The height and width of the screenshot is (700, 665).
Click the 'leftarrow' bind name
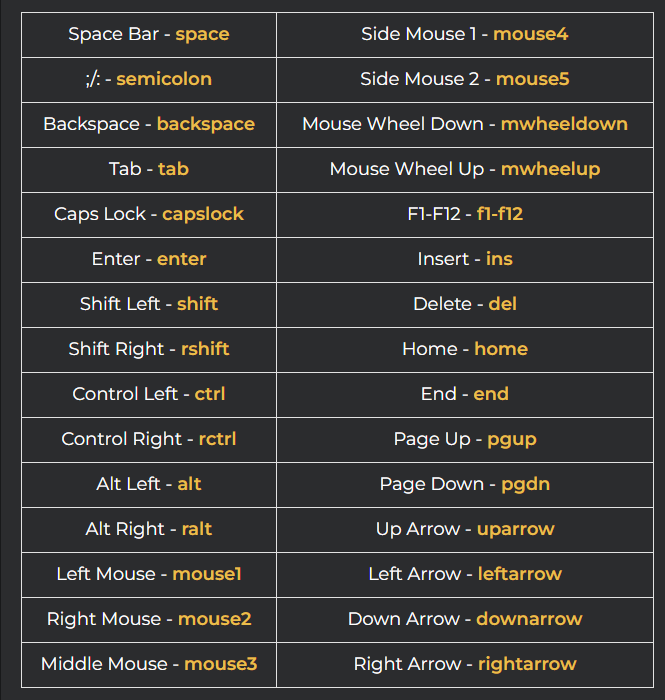click(520, 574)
